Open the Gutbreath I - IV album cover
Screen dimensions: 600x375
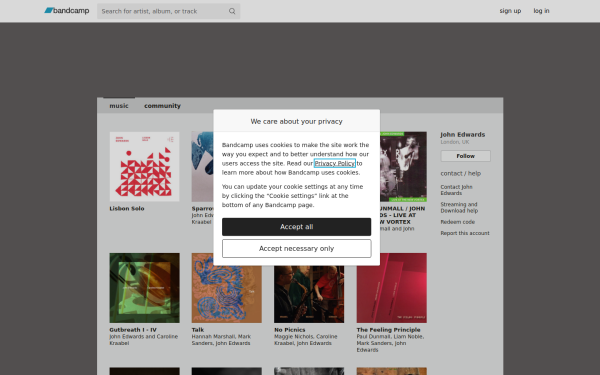pyautogui.click(x=144, y=288)
